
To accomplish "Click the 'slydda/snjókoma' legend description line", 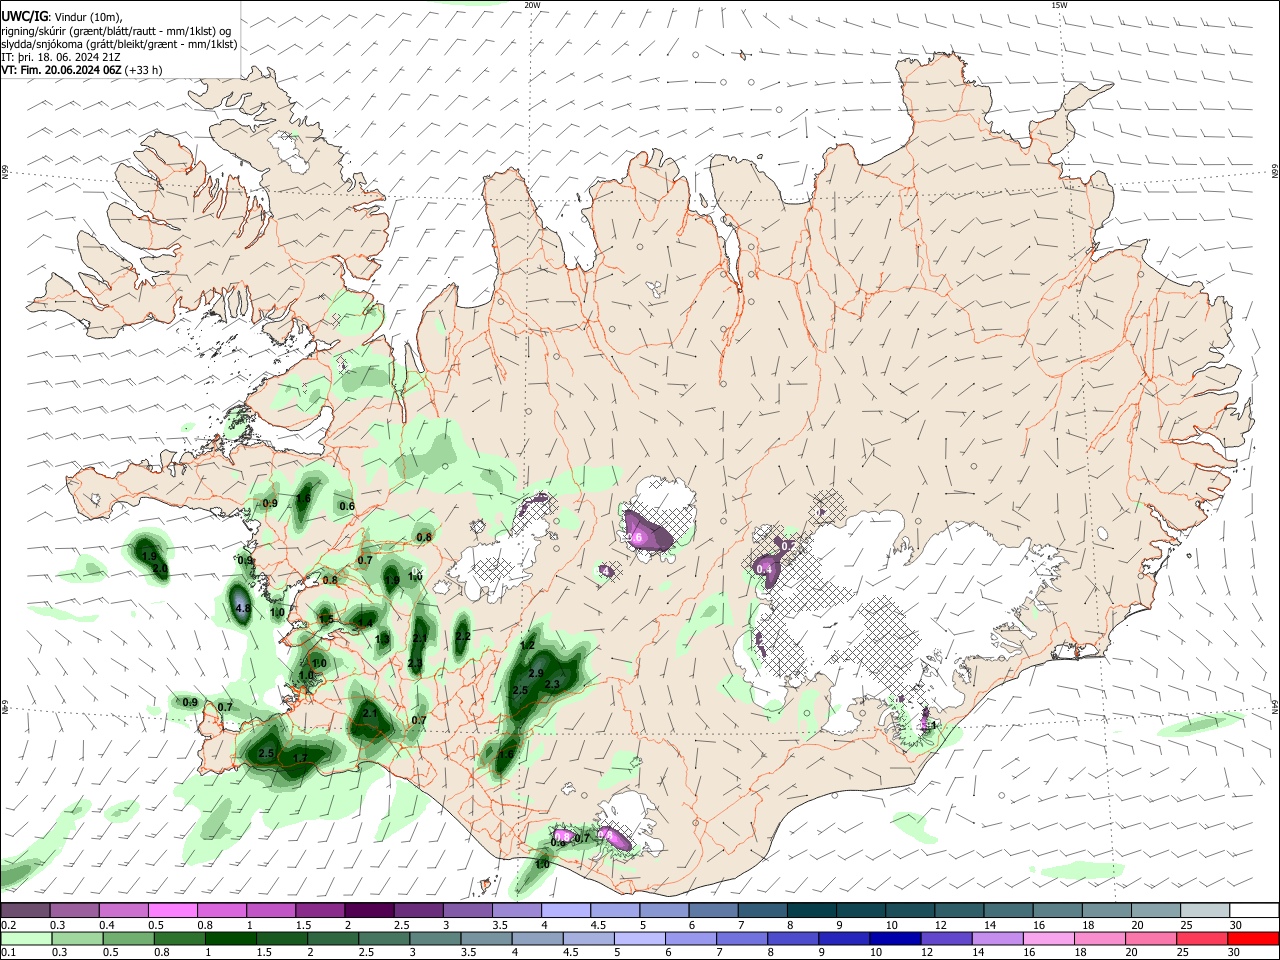I will coord(119,44).
